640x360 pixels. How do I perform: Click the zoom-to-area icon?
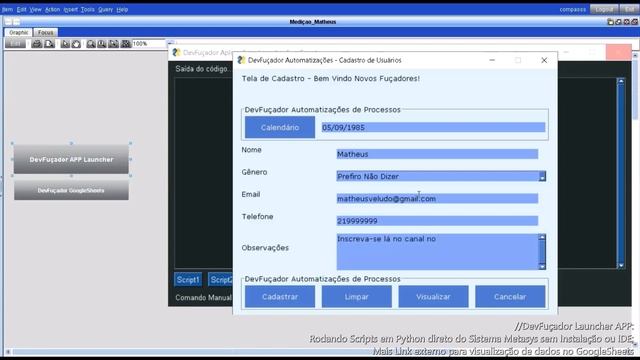tap(114, 44)
